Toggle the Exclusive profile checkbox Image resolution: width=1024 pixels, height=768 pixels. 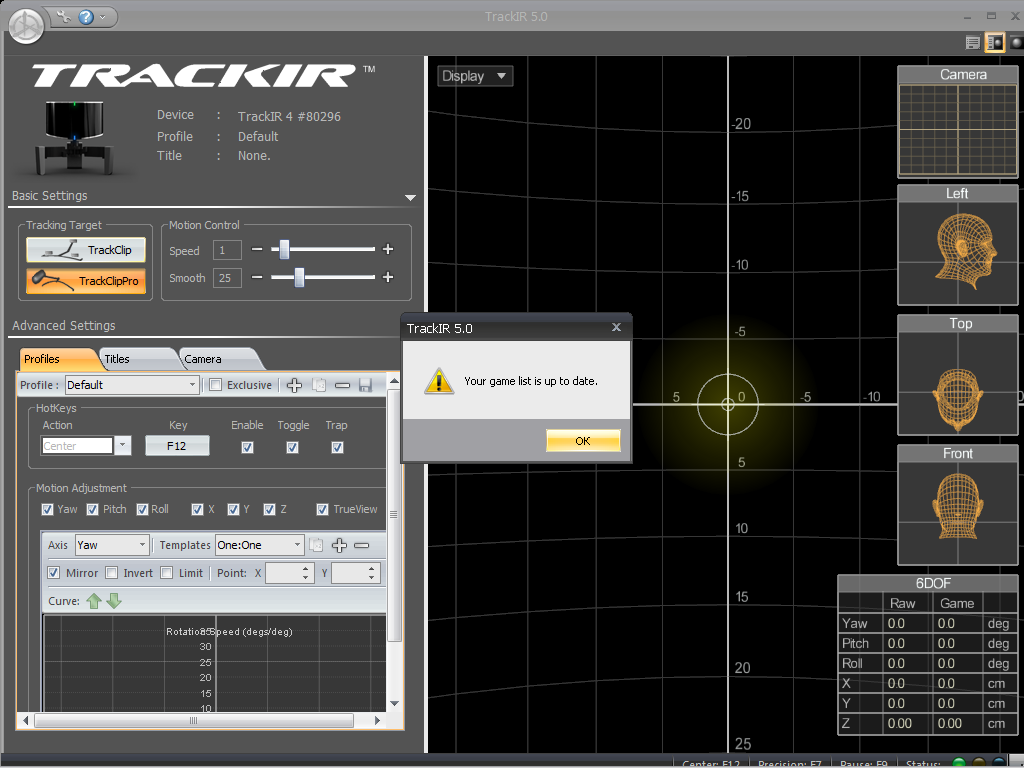pos(216,385)
